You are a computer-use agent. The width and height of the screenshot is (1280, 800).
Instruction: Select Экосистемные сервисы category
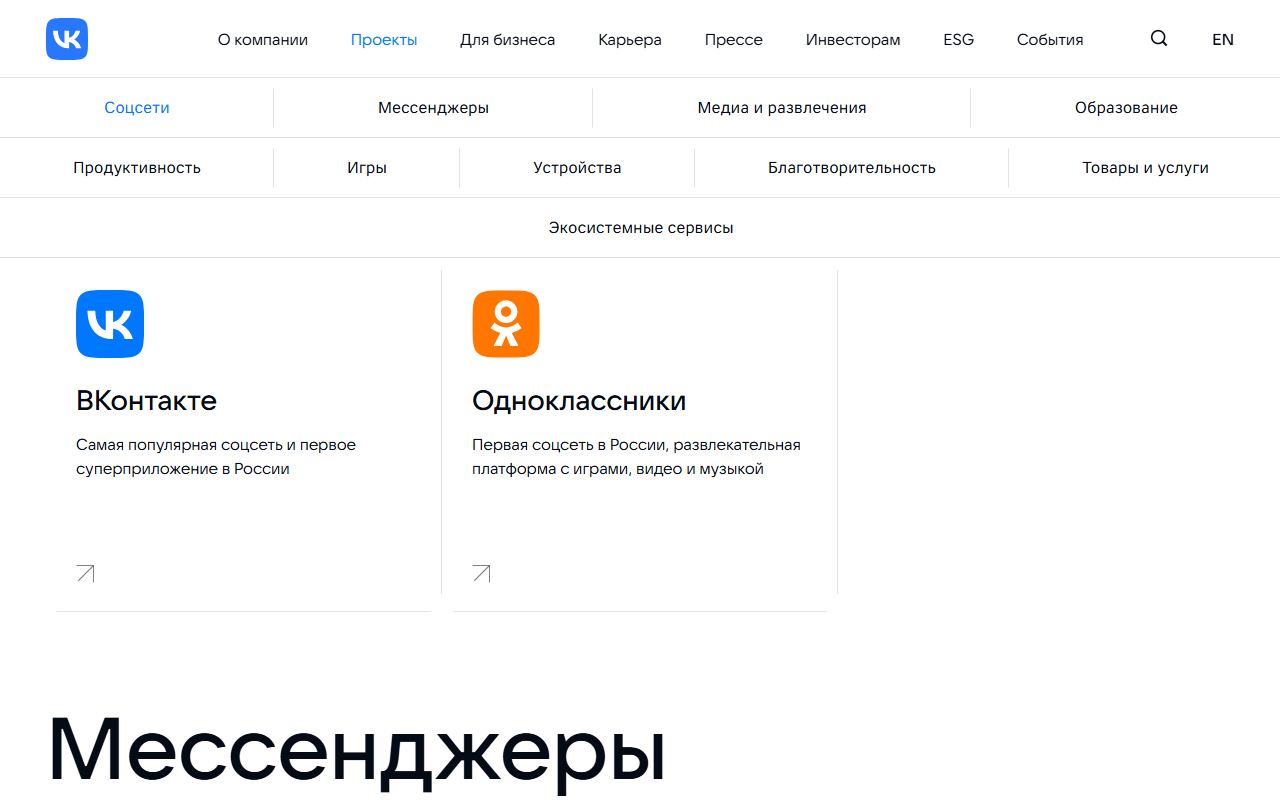tap(641, 228)
